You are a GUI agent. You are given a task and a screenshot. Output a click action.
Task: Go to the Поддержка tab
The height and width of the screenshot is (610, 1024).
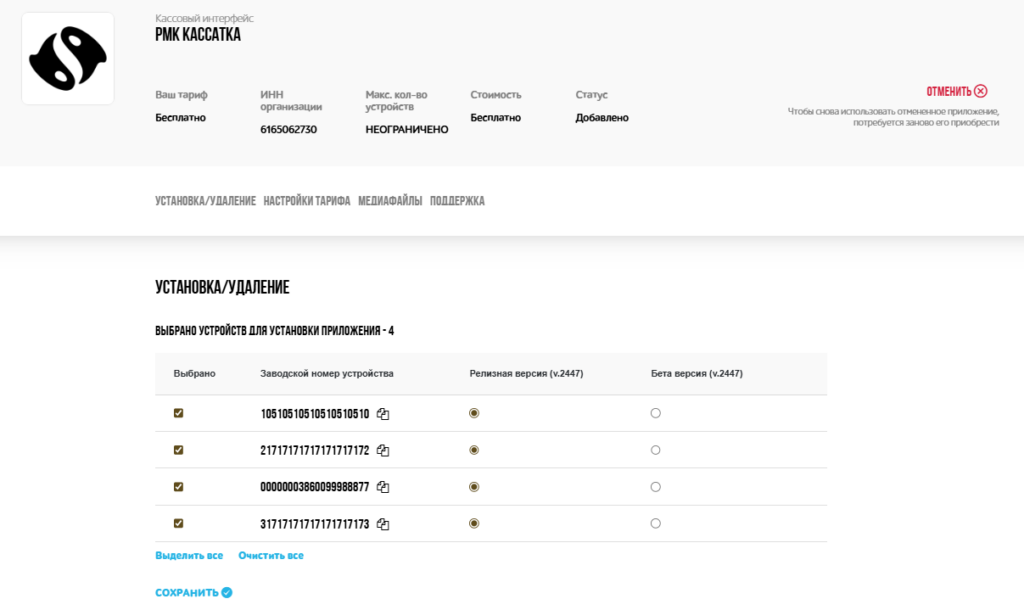[x=457, y=201]
